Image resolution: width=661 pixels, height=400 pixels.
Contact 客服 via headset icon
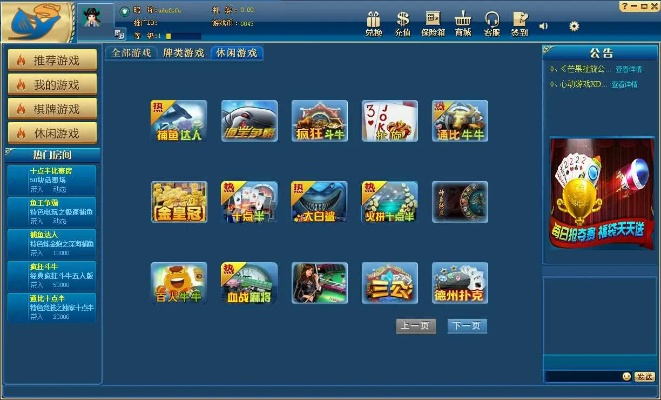(x=491, y=22)
